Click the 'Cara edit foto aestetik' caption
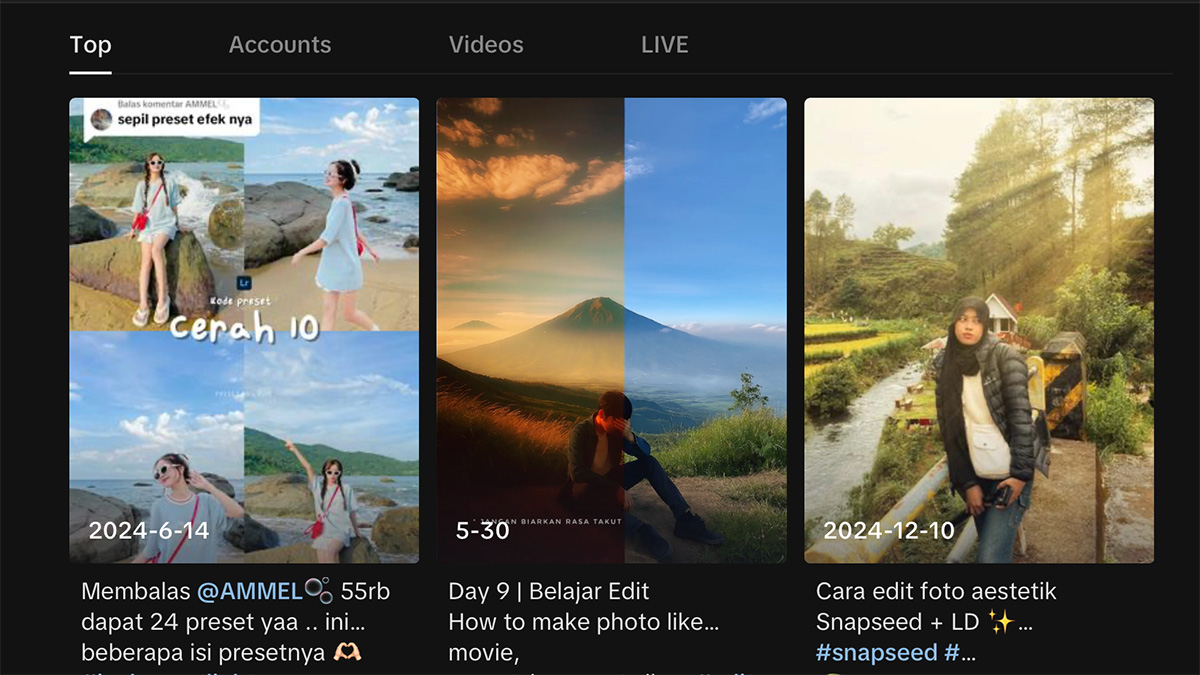The image size is (1200, 675). (936, 591)
